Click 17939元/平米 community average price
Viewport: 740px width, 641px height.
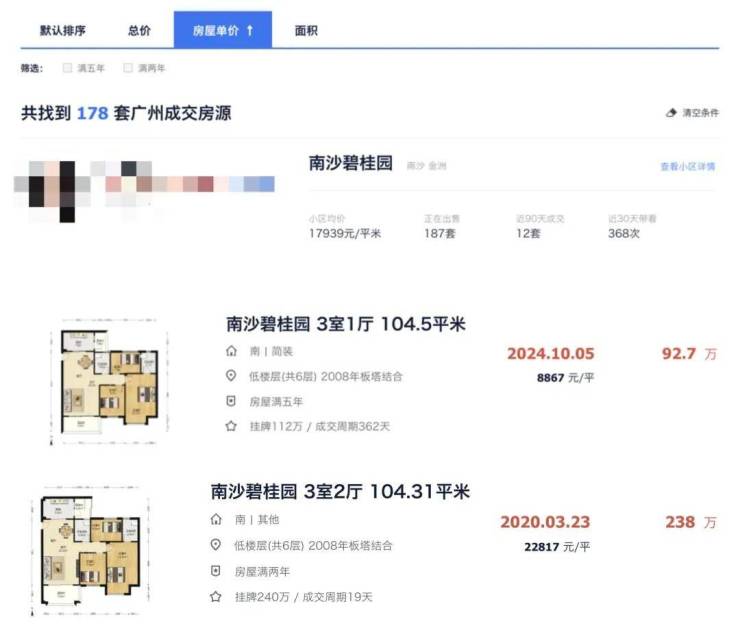coord(345,233)
